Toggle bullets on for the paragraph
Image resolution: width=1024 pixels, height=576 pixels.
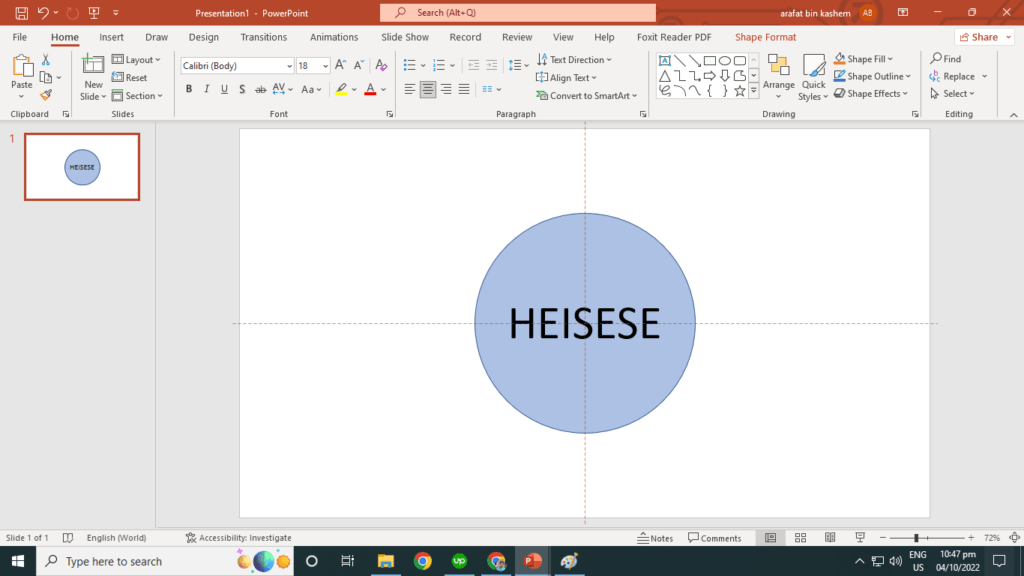[x=411, y=64]
